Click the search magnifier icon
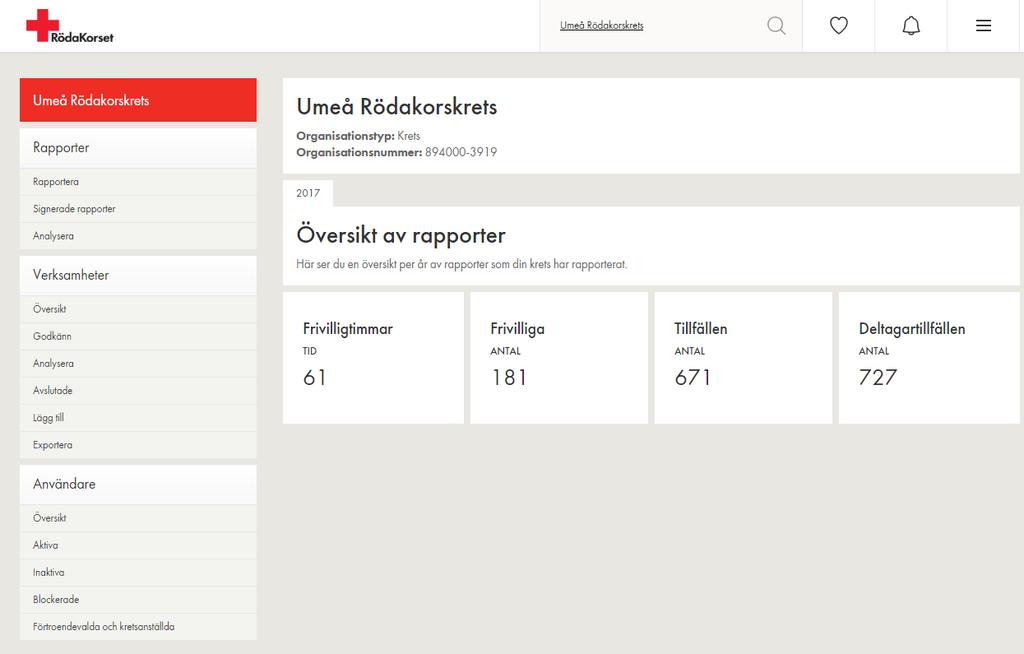This screenshot has height=654, width=1024. pyautogui.click(x=776, y=25)
